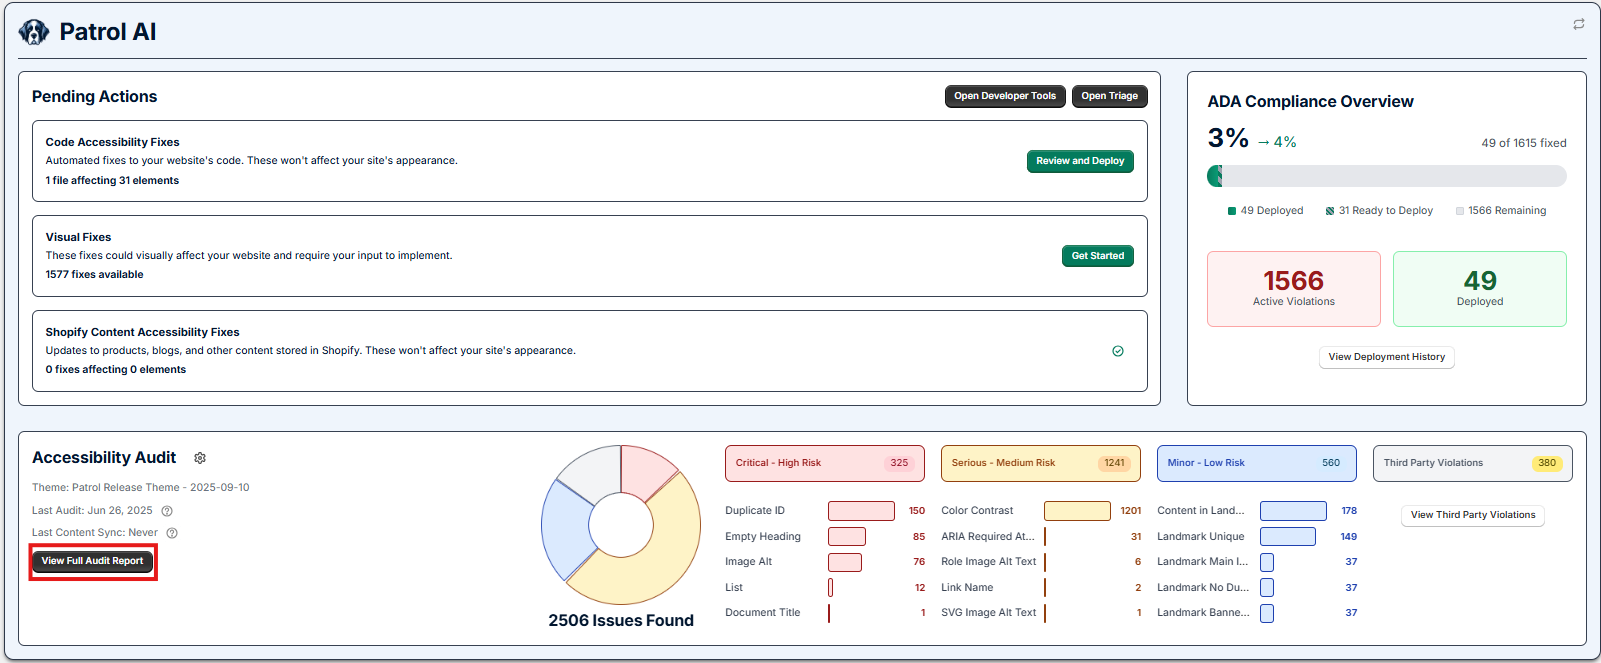This screenshot has height=663, width=1601.
Task: Click Visual Fixes heading
Action: coord(78,237)
